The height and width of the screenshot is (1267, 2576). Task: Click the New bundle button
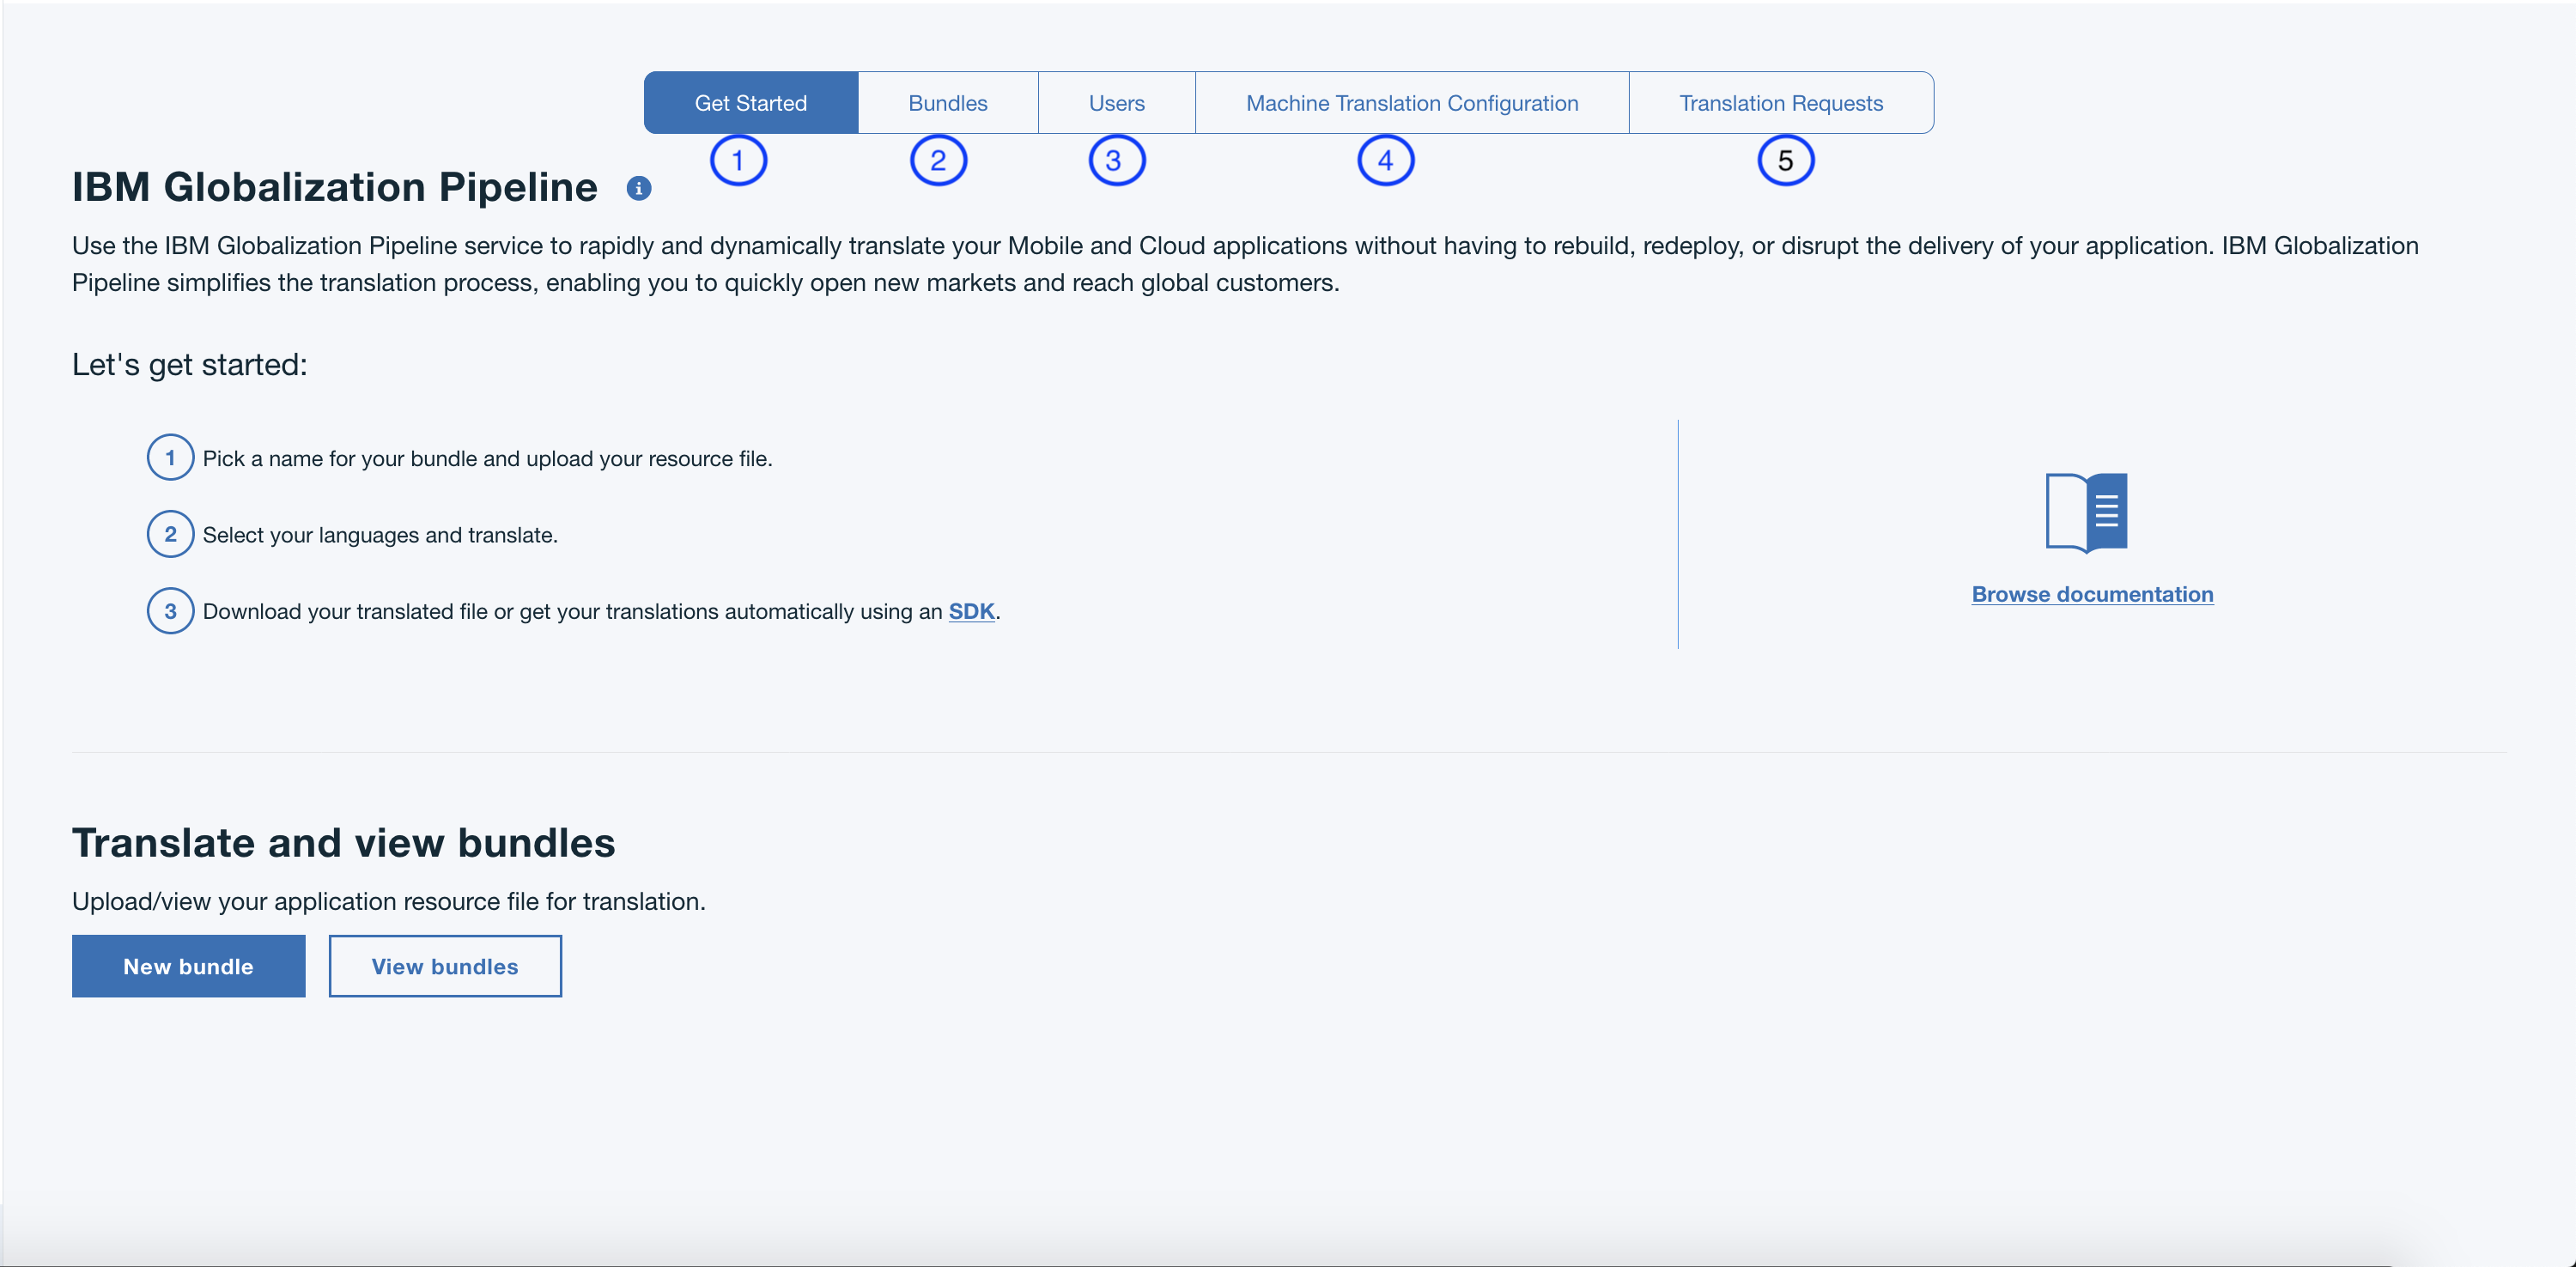(x=187, y=967)
